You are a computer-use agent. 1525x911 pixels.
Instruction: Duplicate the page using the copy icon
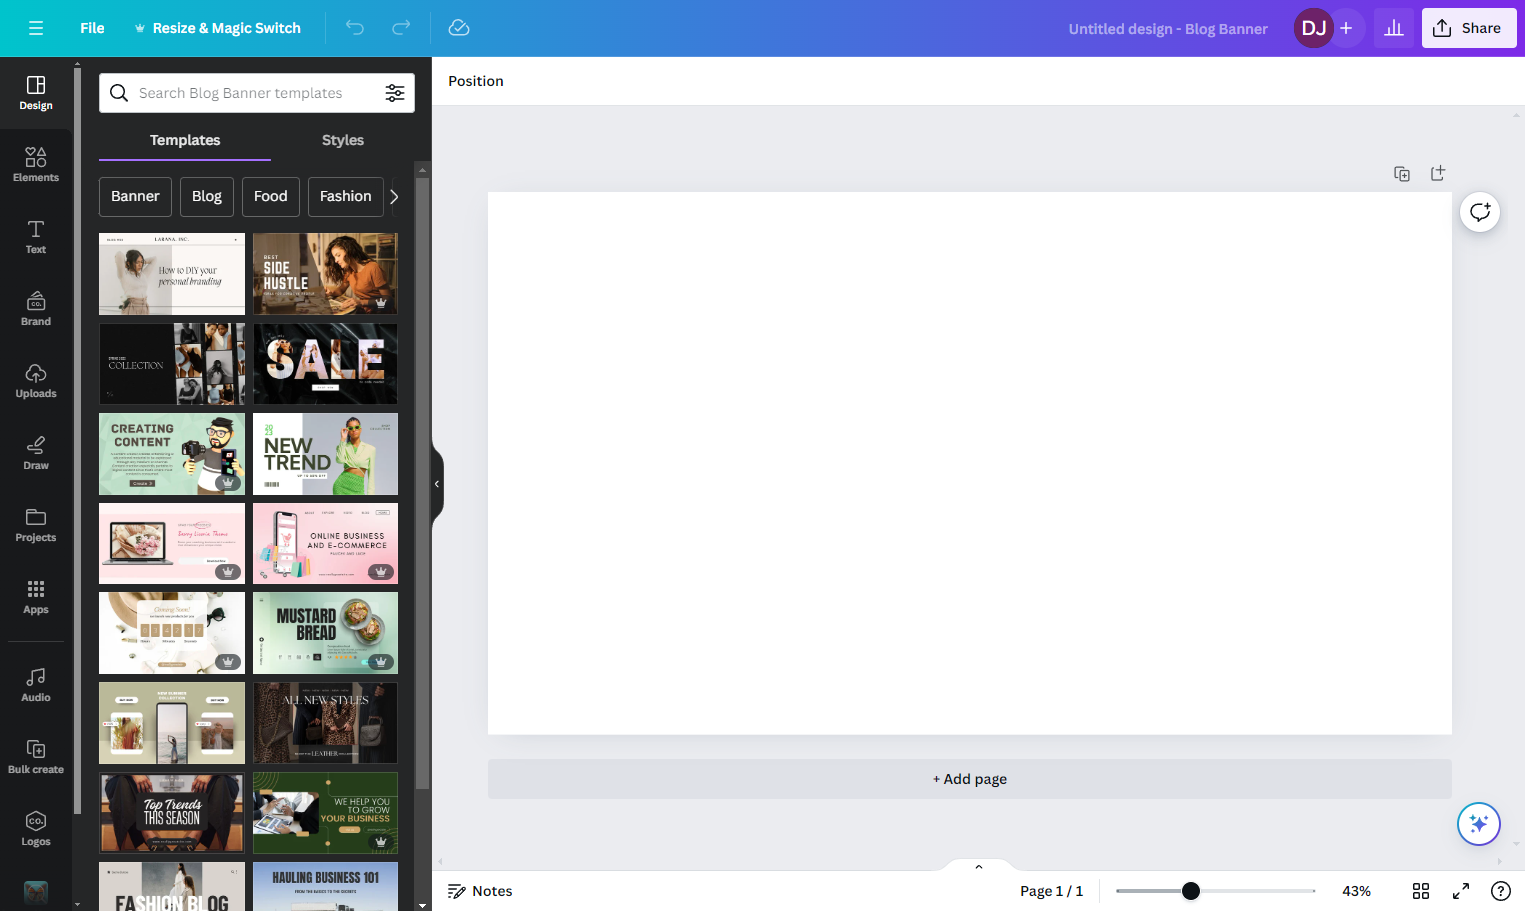click(1402, 173)
